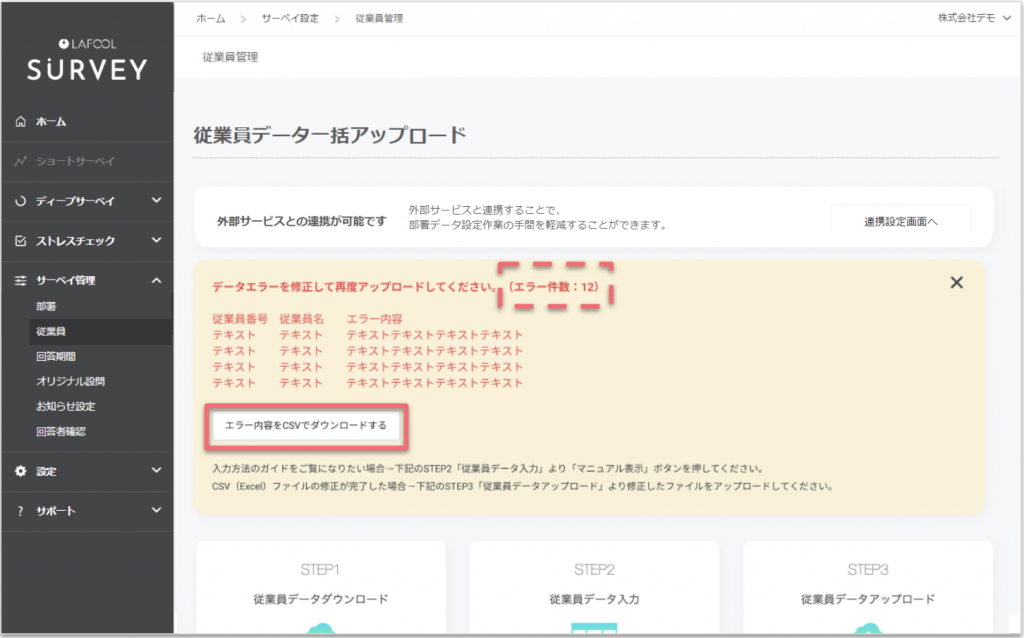The height and width of the screenshot is (638, 1024).
Task: Click the home icon in sidebar
Action: [x=21, y=122]
